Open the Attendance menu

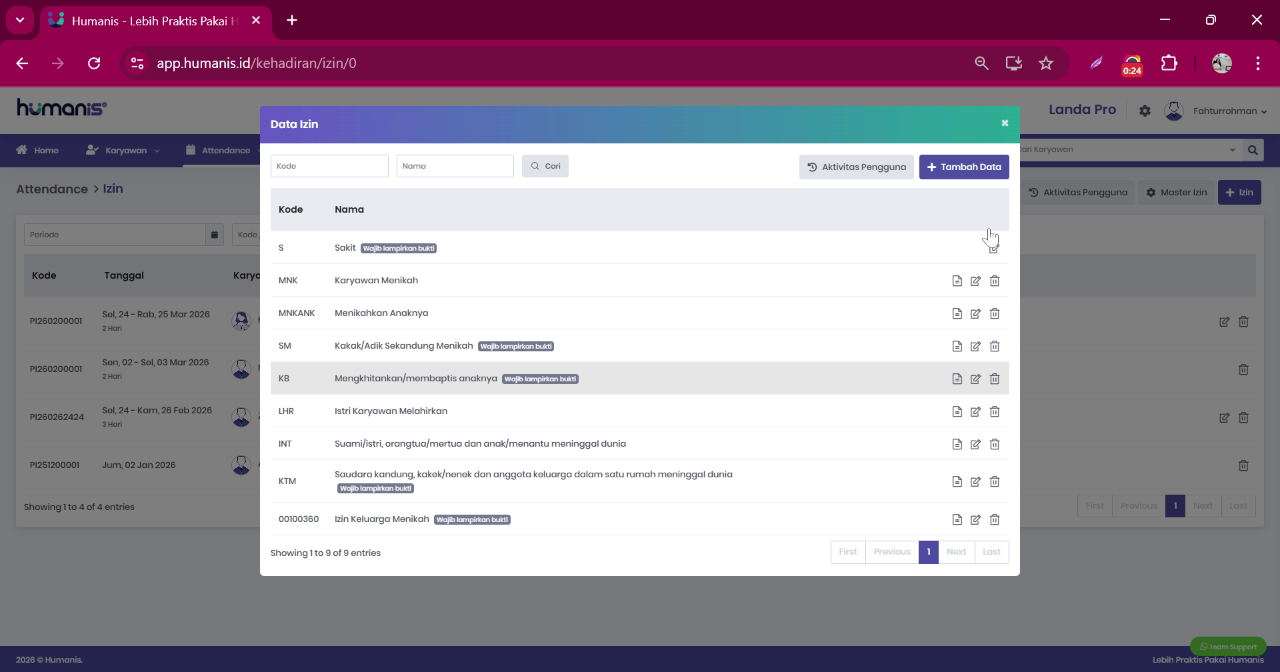217,150
